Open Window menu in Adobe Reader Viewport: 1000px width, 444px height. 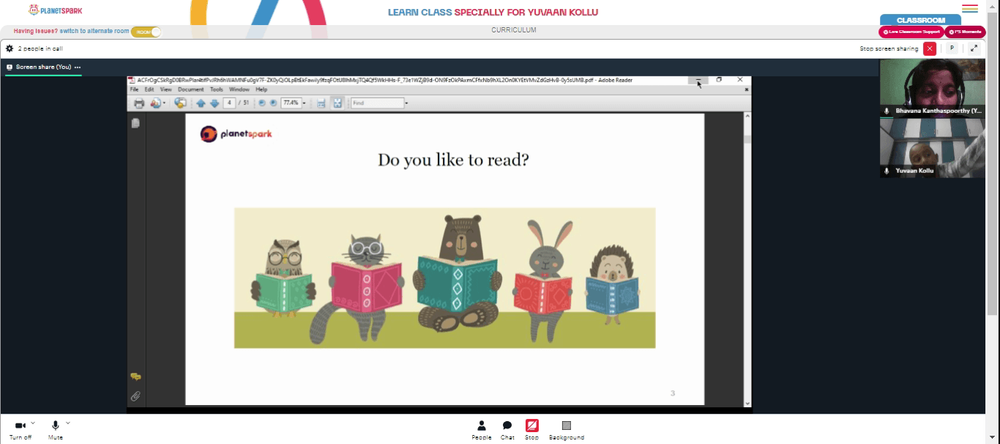click(x=239, y=89)
